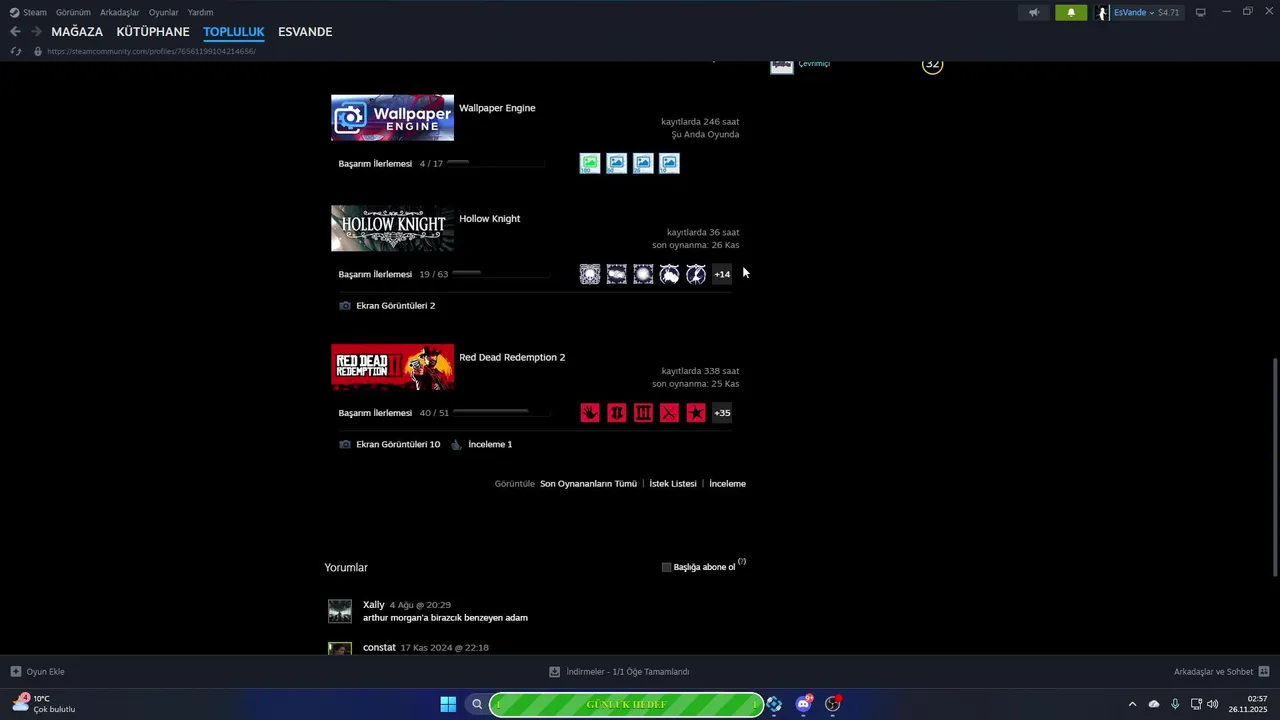1280x720 pixels.
Task: Click the Red Dead Redemption 2 banner thumbnail
Action: [392, 367]
